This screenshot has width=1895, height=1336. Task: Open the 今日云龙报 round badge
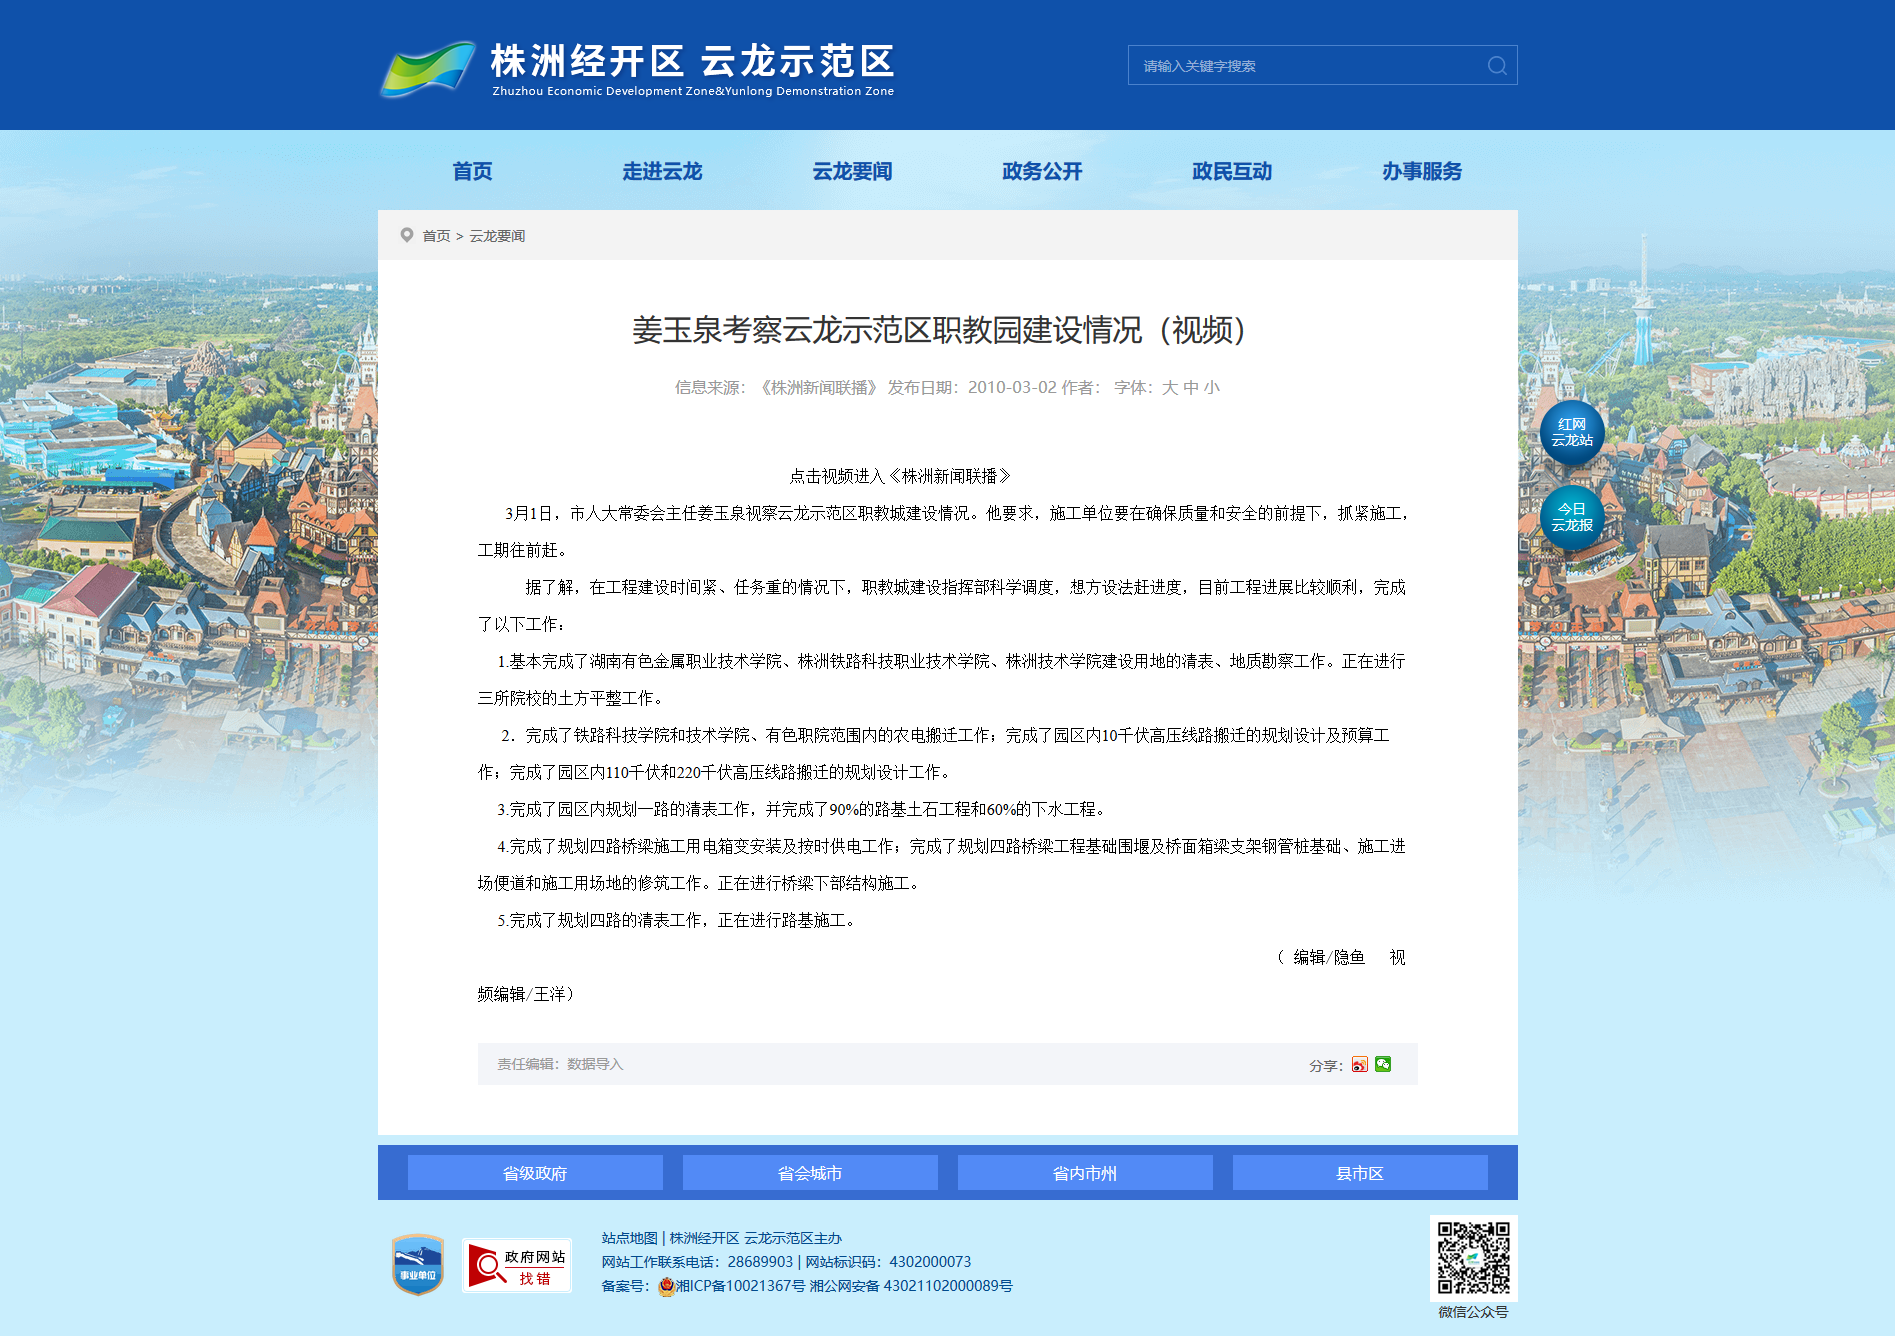tap(1571, 518)
